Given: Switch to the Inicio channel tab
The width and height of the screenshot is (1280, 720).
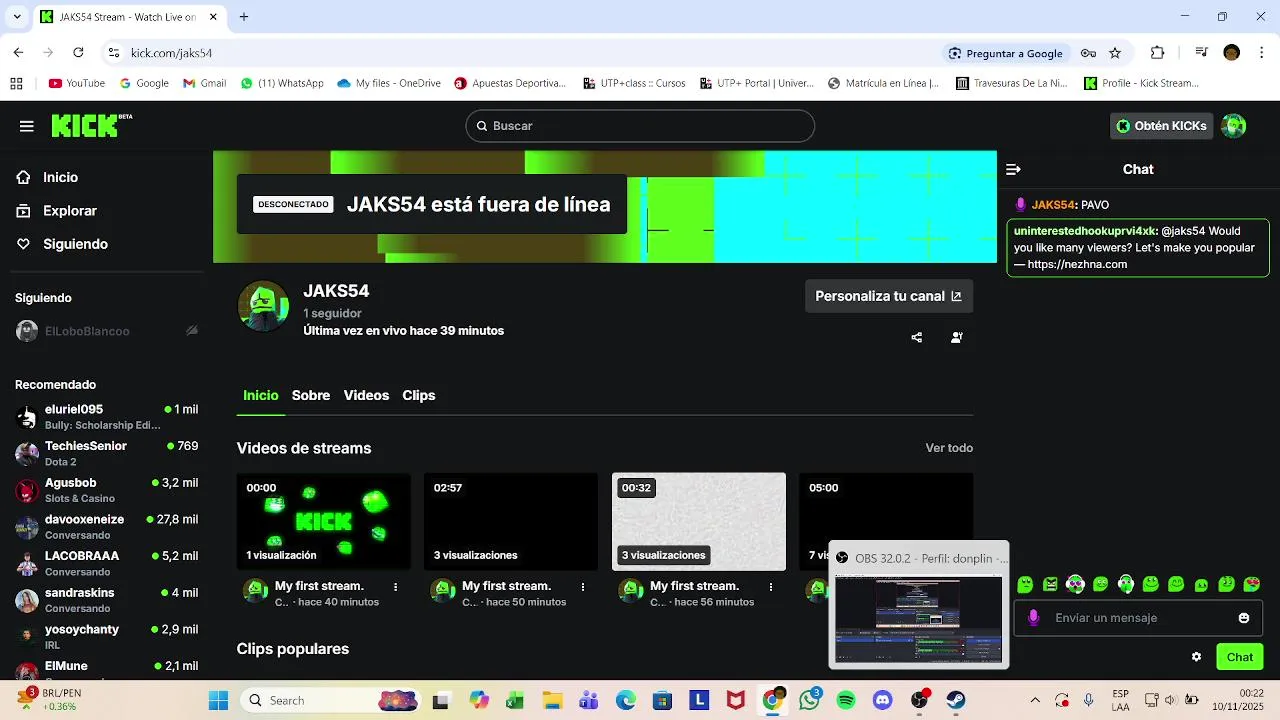Looking at the screenshot, I should pyautogui.click(x=261, y=396).
